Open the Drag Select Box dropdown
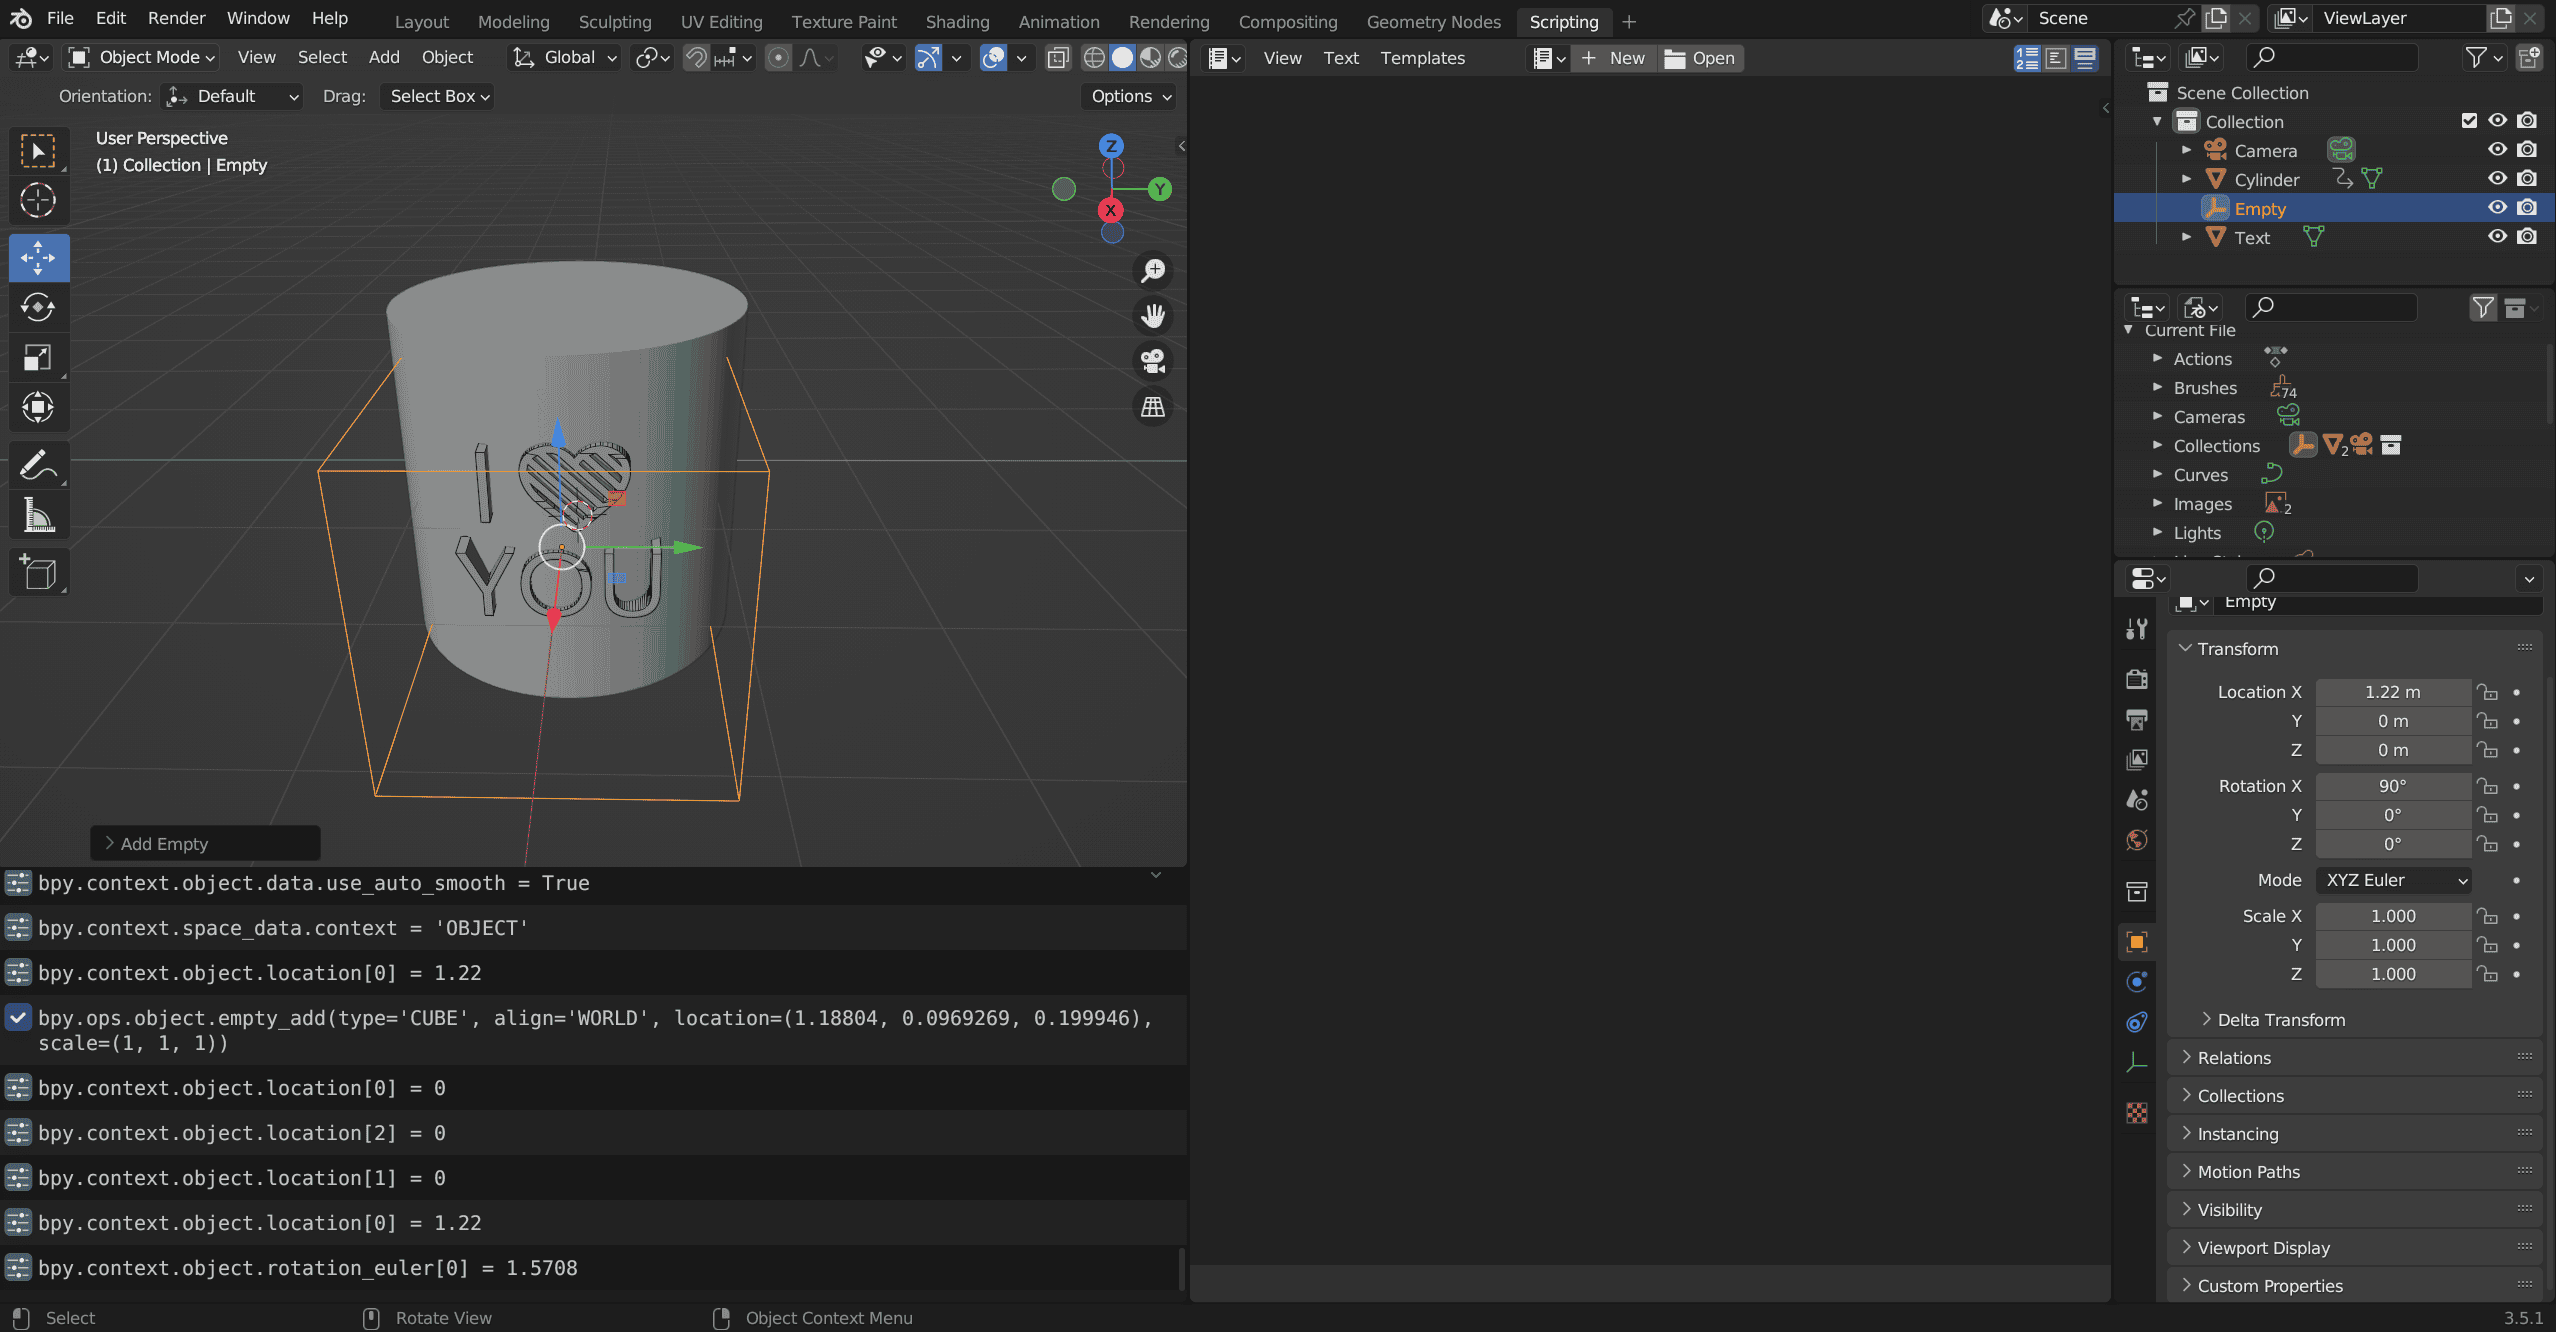The image size is (2556, 1332). (438, 96)
